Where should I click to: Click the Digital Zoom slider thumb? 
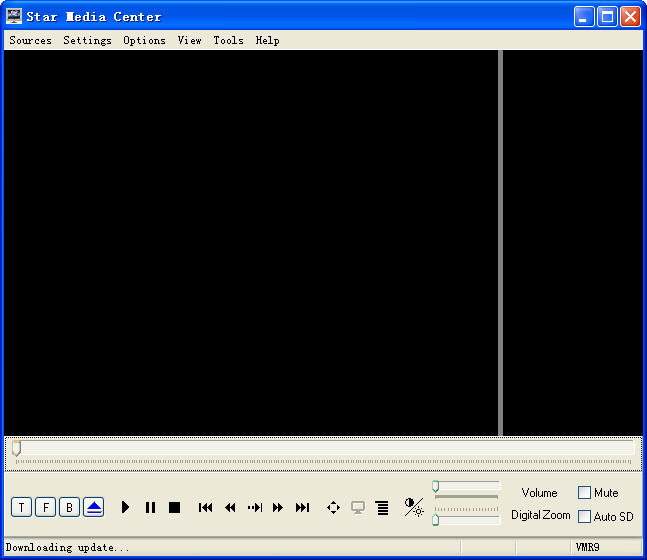(435, 520)
